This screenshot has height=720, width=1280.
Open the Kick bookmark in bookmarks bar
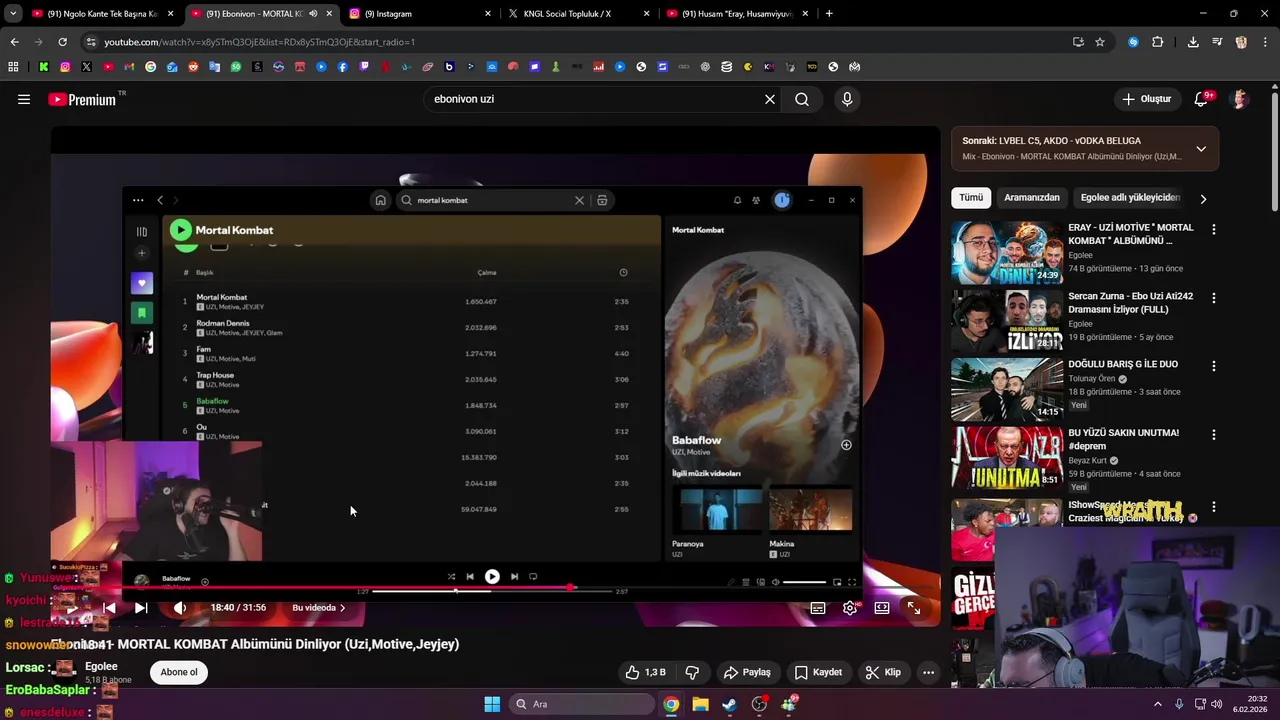pos(44,67)
